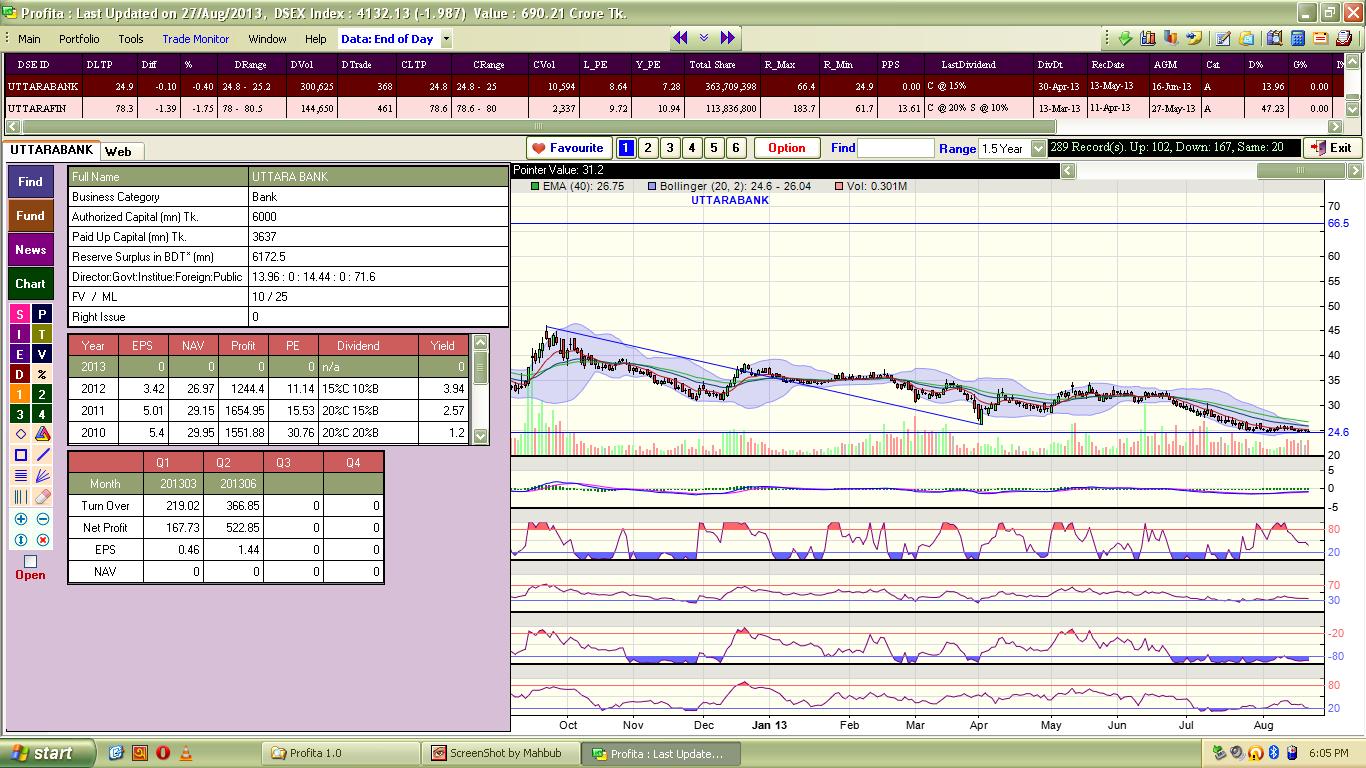Open the Main menu
1366x768 pixels.
tap(29, 39)
